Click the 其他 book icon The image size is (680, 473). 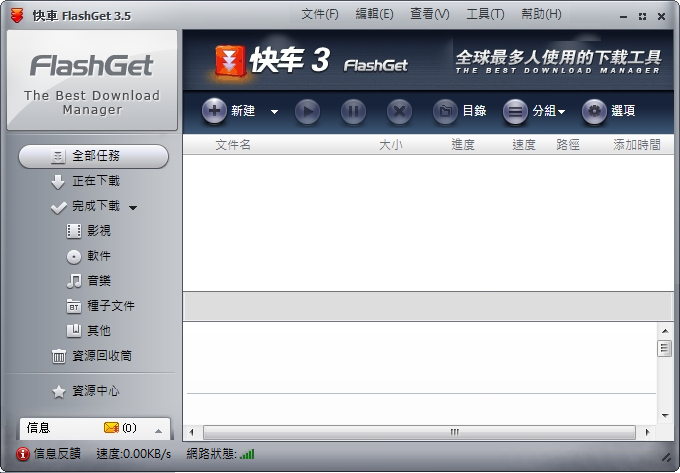[x=74, y=331]
